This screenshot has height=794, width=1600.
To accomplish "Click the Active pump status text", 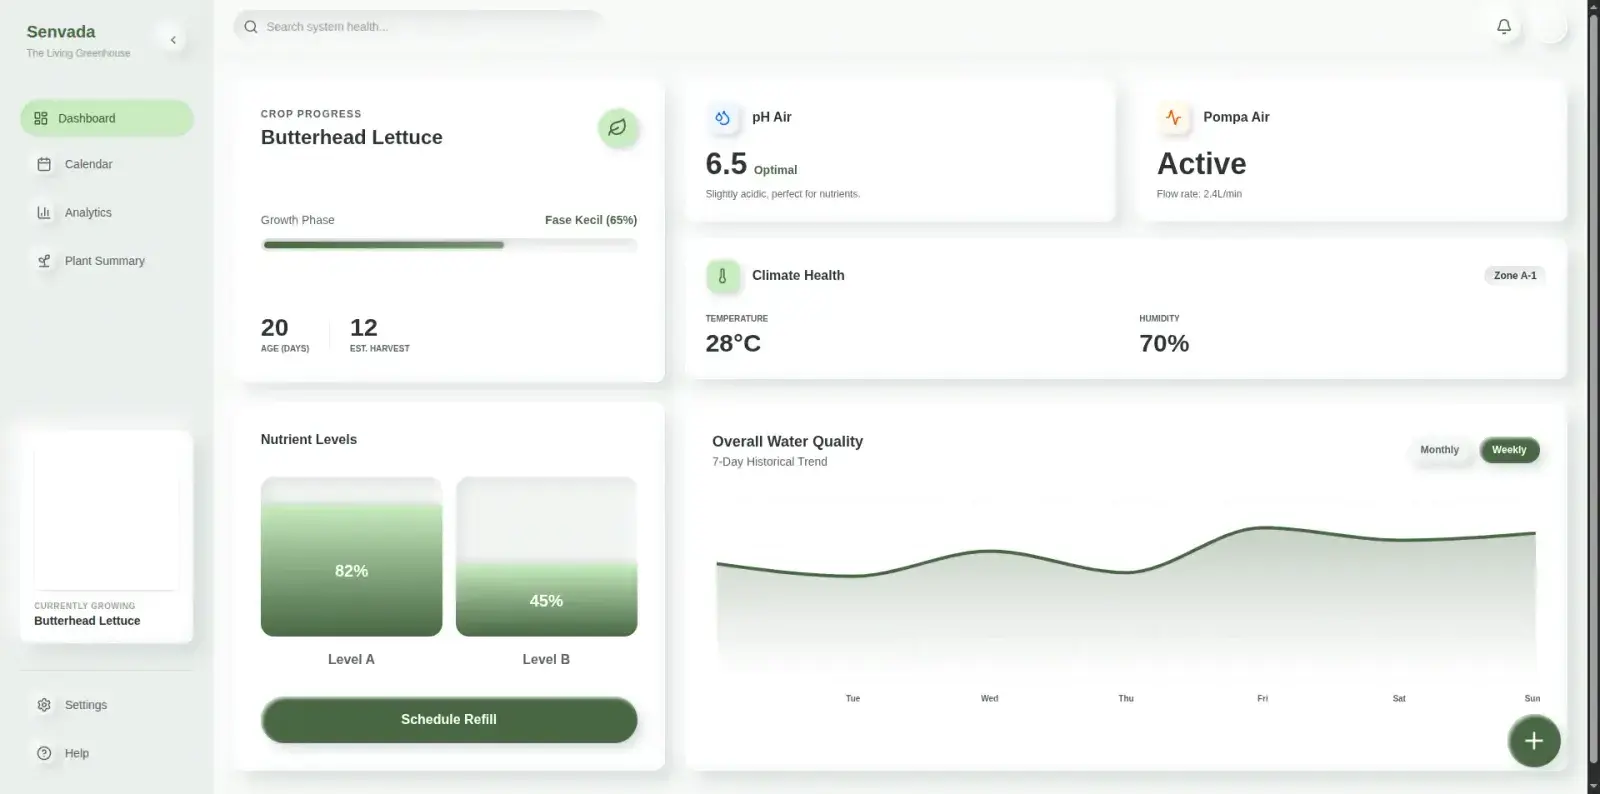I will click(x=1201, y=164).
